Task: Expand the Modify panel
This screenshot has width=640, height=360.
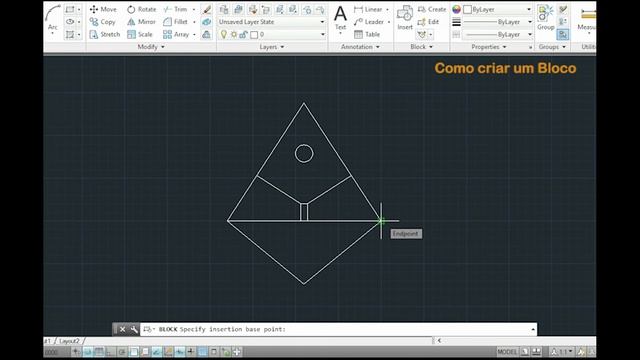Action: pos(151,47)
